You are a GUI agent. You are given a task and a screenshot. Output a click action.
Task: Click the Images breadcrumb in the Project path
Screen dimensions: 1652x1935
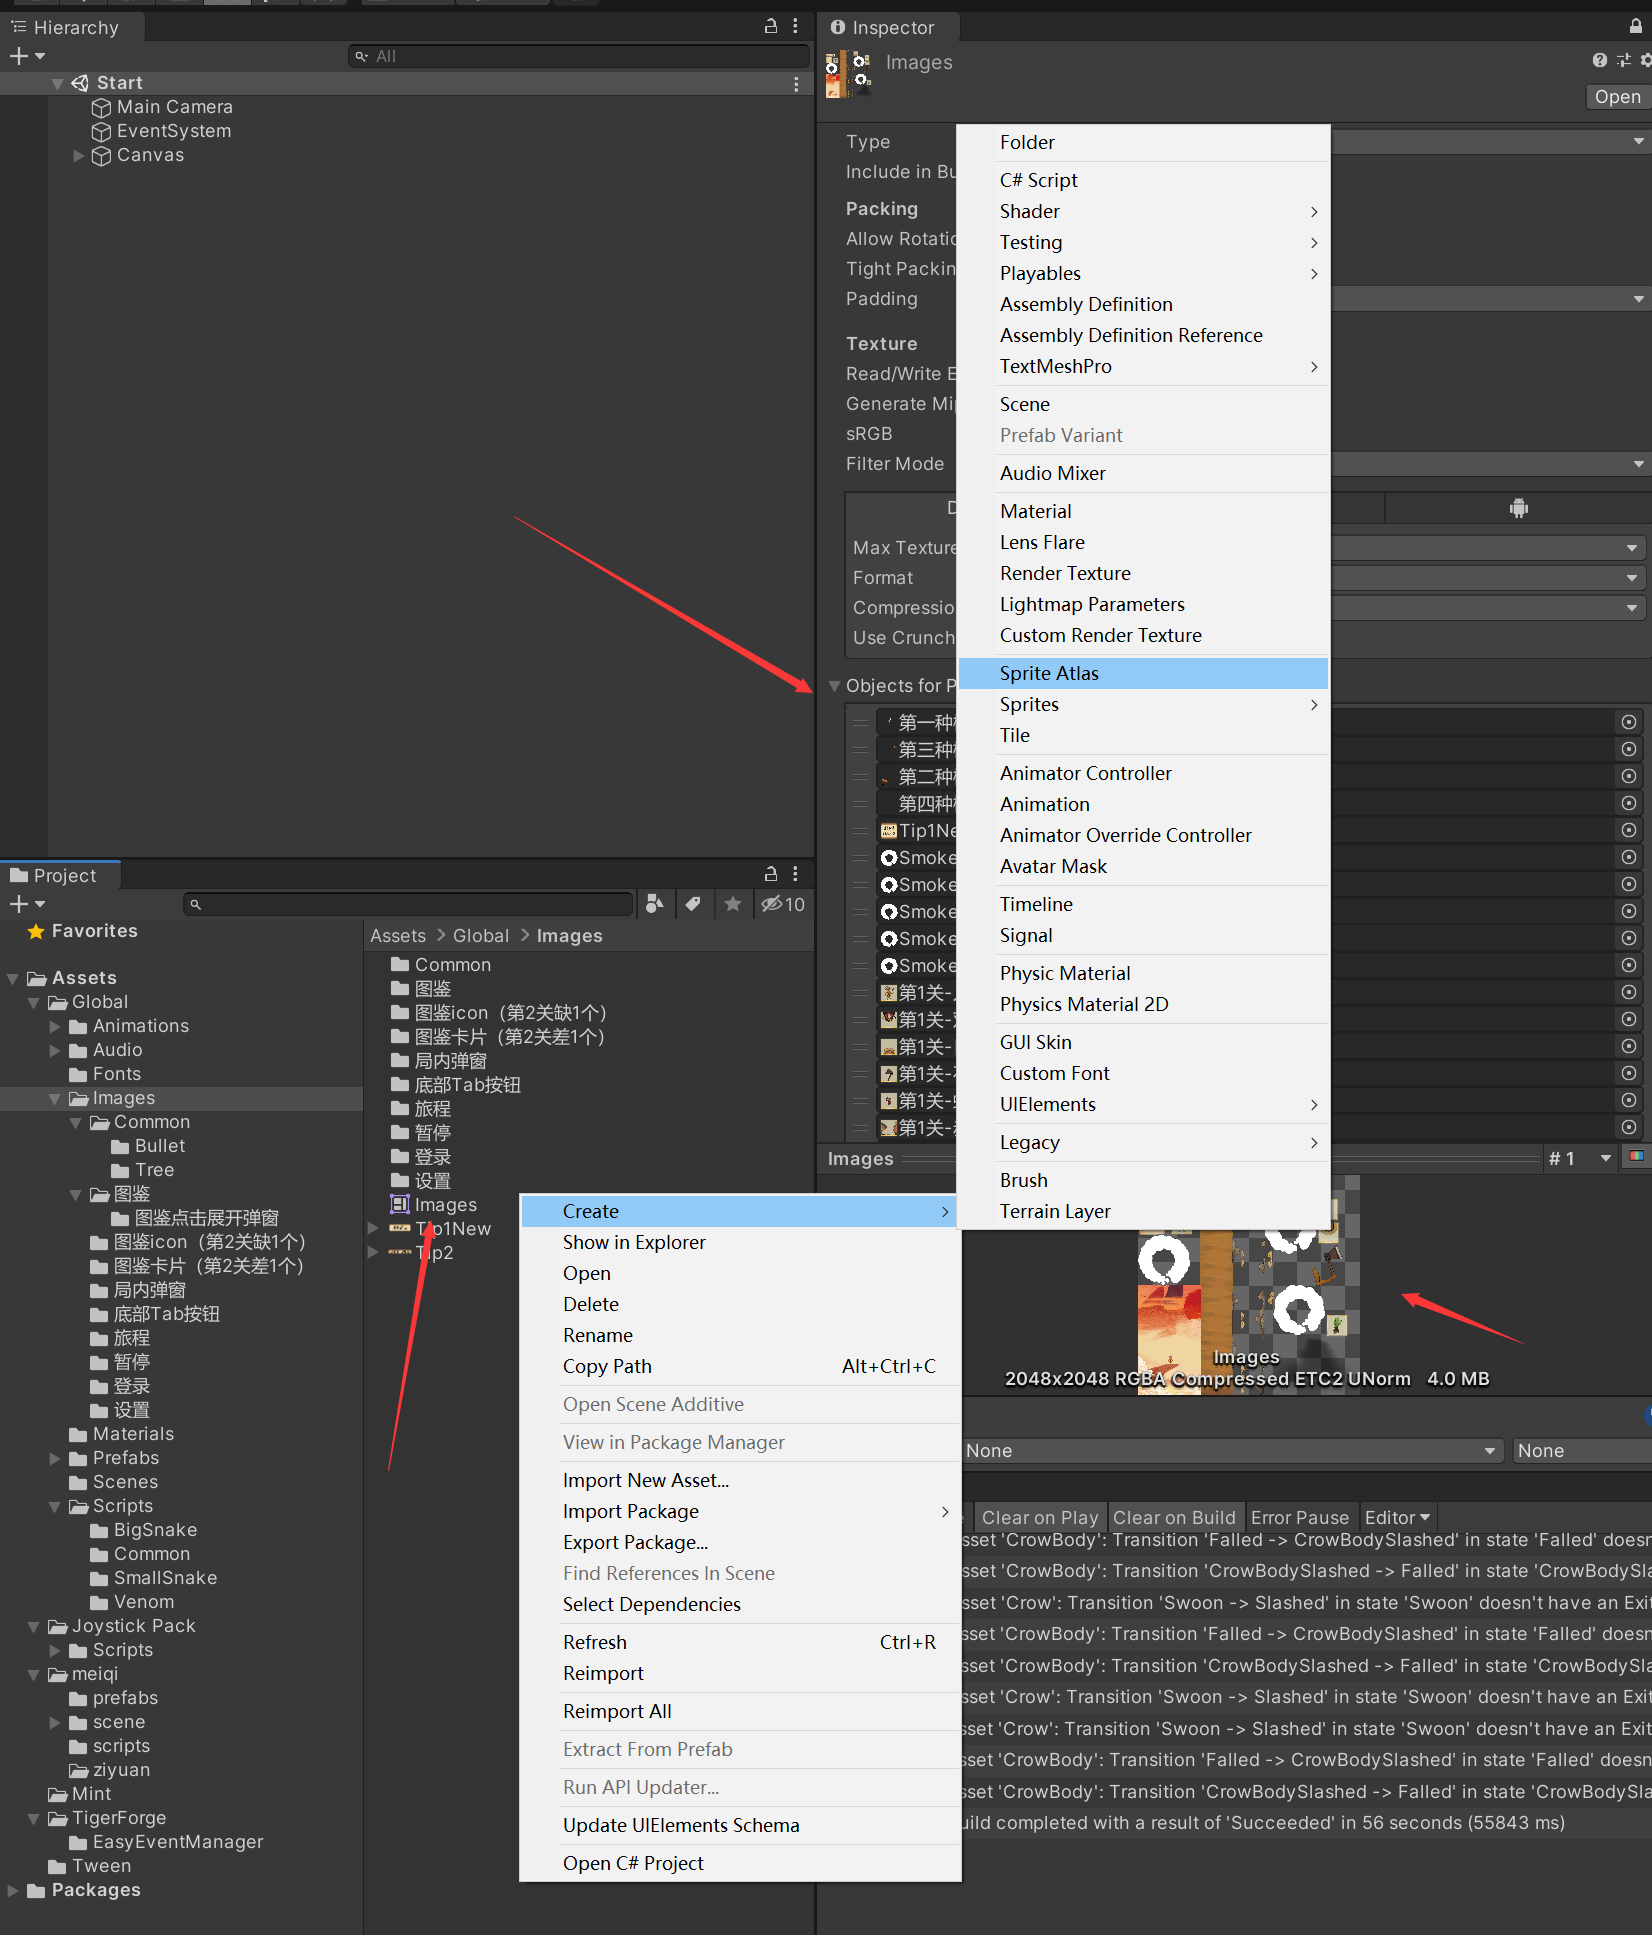pos(569,936)
